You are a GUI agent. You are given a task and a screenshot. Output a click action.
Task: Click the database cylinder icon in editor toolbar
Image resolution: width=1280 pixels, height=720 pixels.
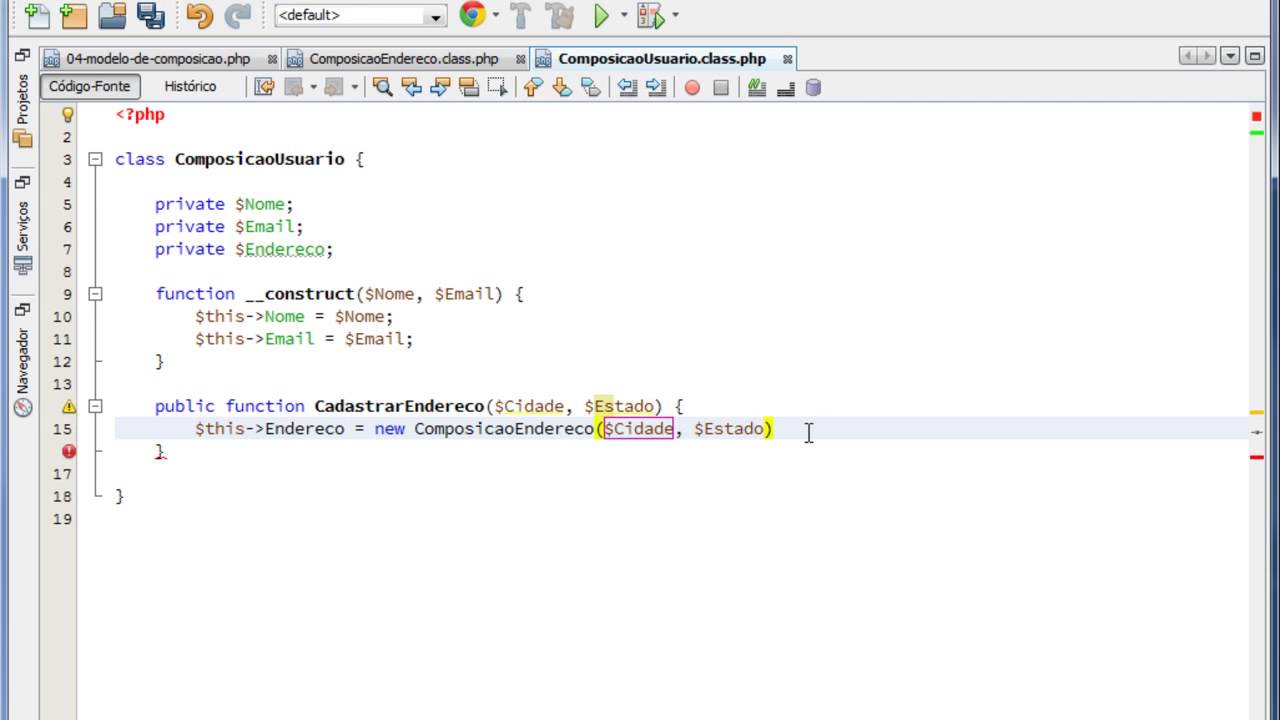coord(813,87)
